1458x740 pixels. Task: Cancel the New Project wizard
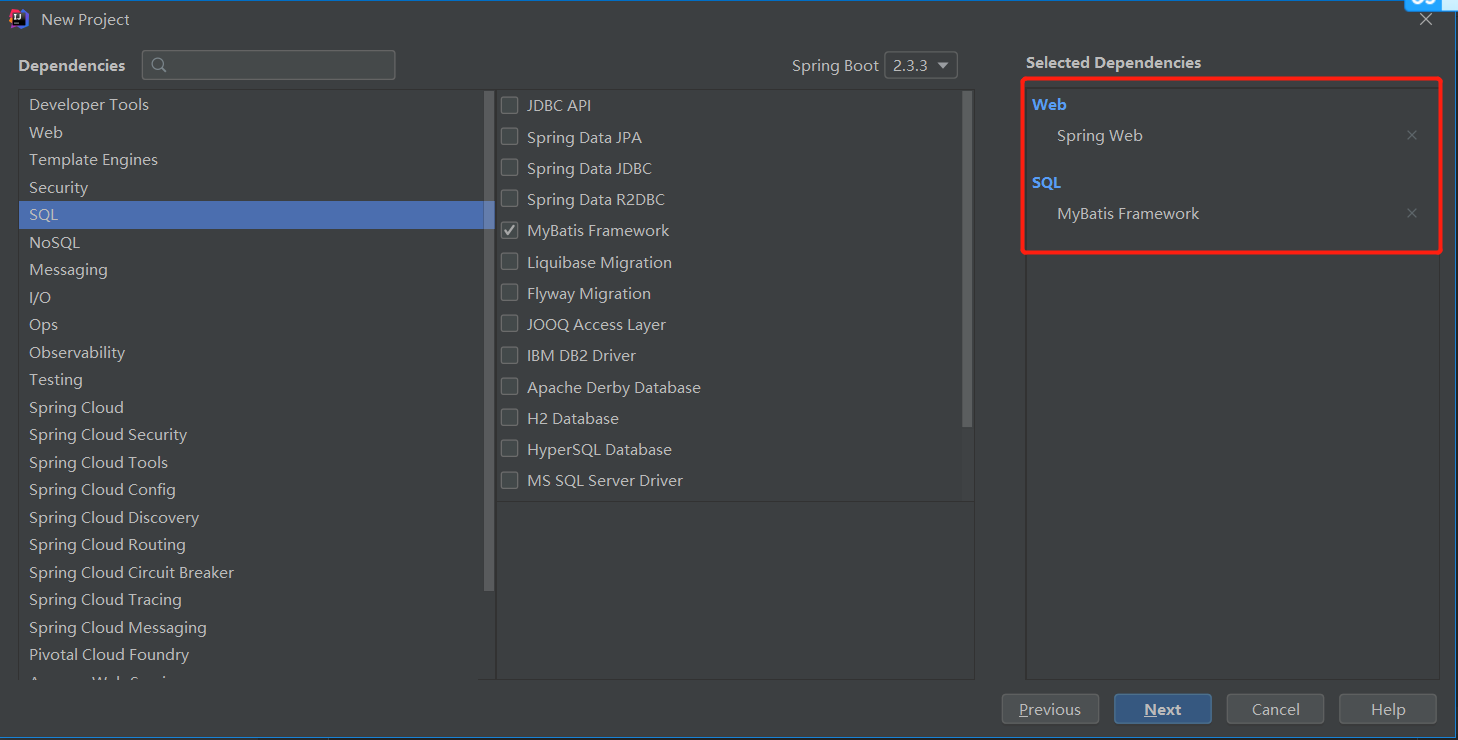(1276, 709)
